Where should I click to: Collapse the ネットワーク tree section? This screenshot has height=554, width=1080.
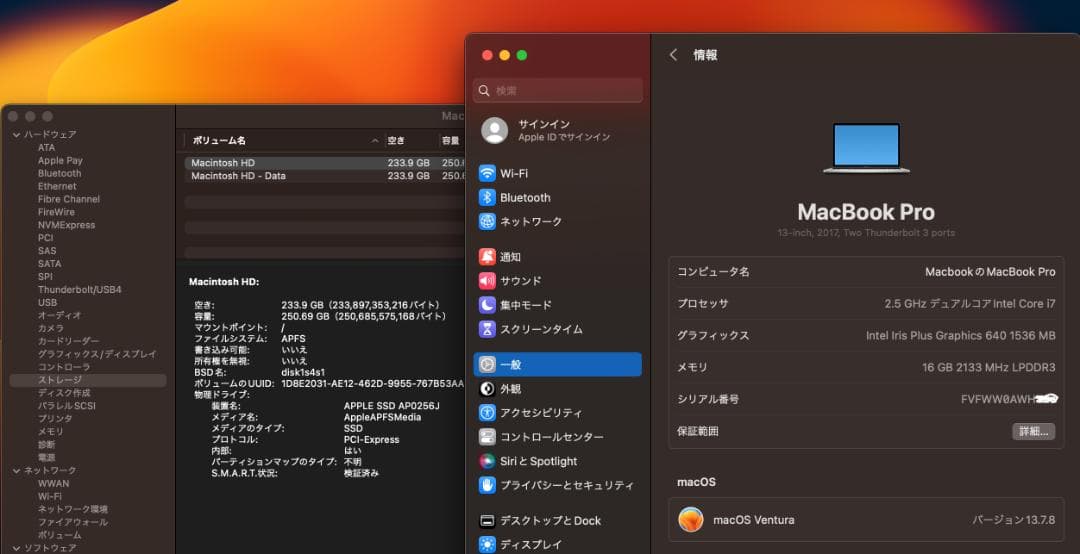tap(17, 471)
